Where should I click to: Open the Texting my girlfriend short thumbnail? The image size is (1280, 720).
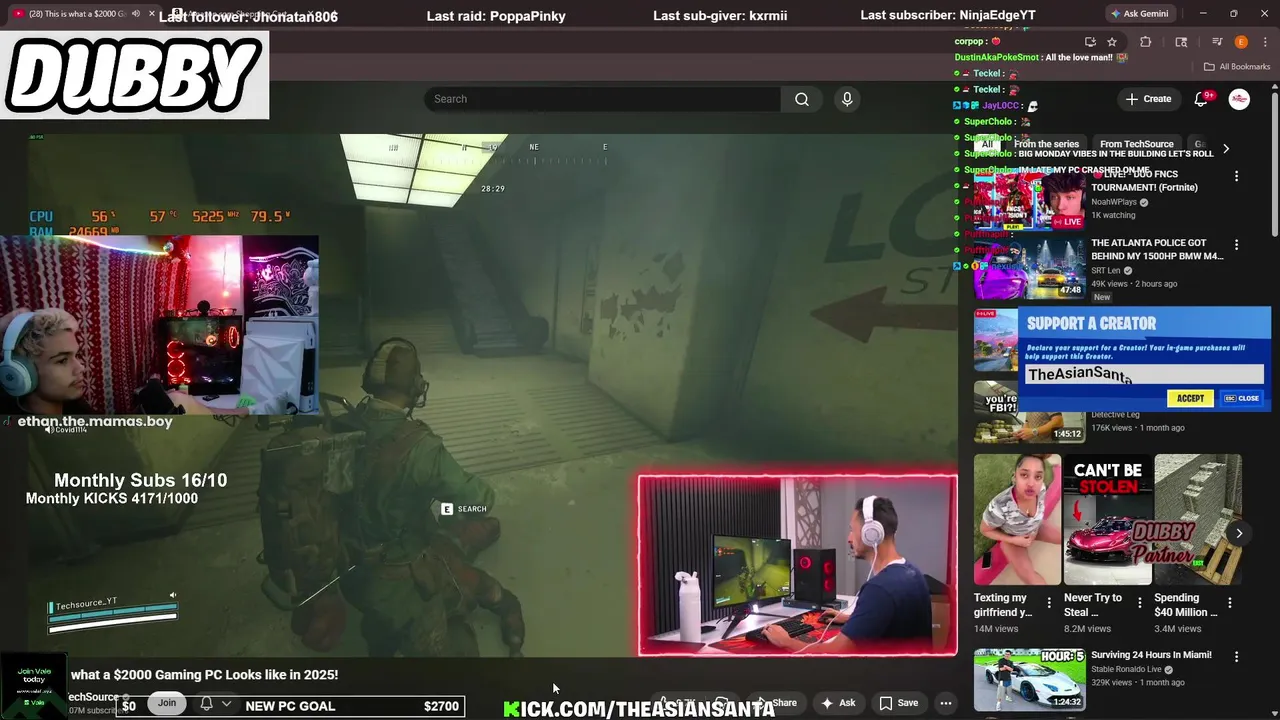(1017, 520)
